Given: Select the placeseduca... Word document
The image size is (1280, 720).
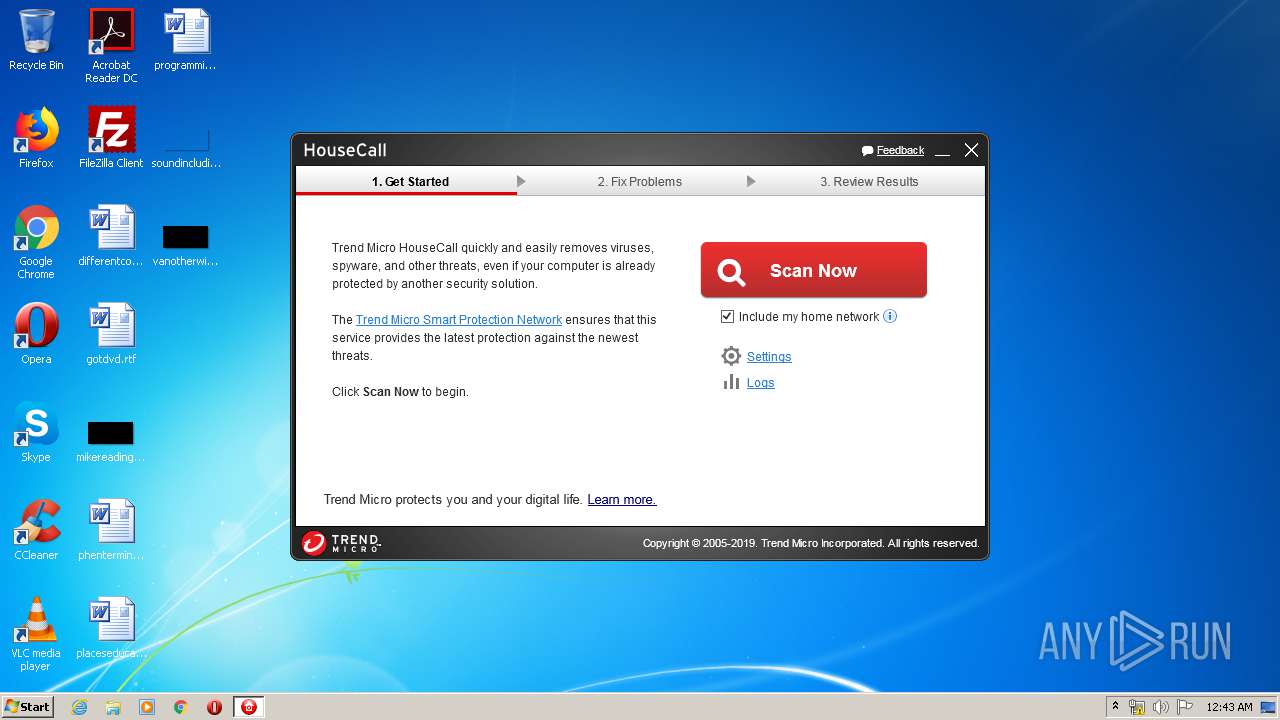Looking at the screenshot, I should 111,628.
